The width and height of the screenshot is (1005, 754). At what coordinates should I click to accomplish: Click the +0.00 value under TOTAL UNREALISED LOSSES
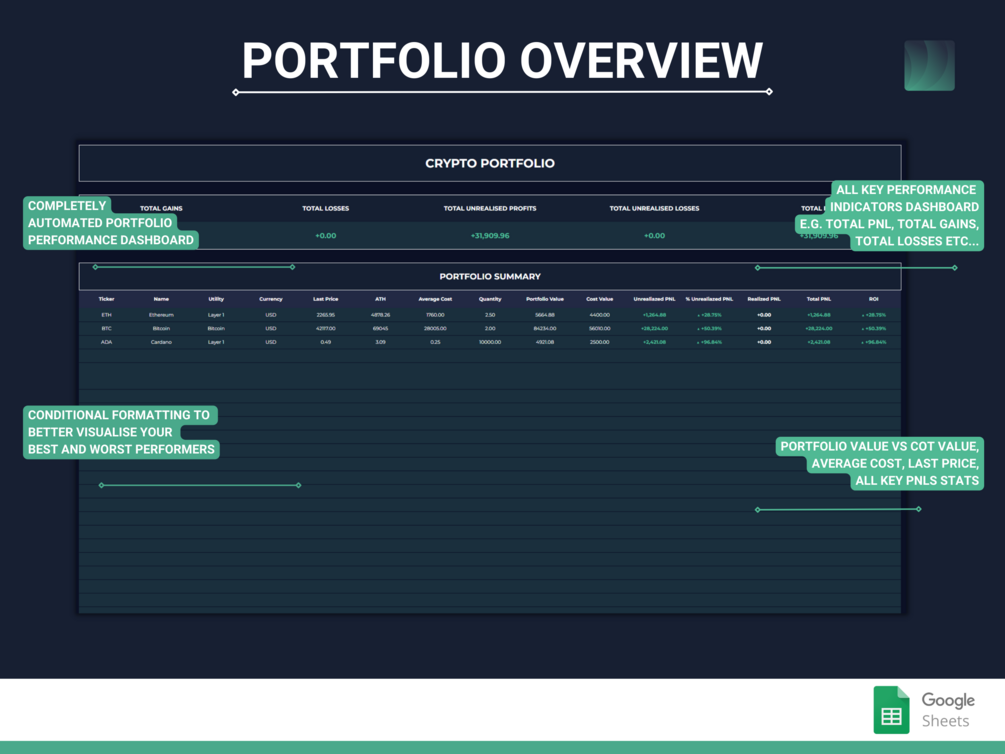click(x=654, y=235)
